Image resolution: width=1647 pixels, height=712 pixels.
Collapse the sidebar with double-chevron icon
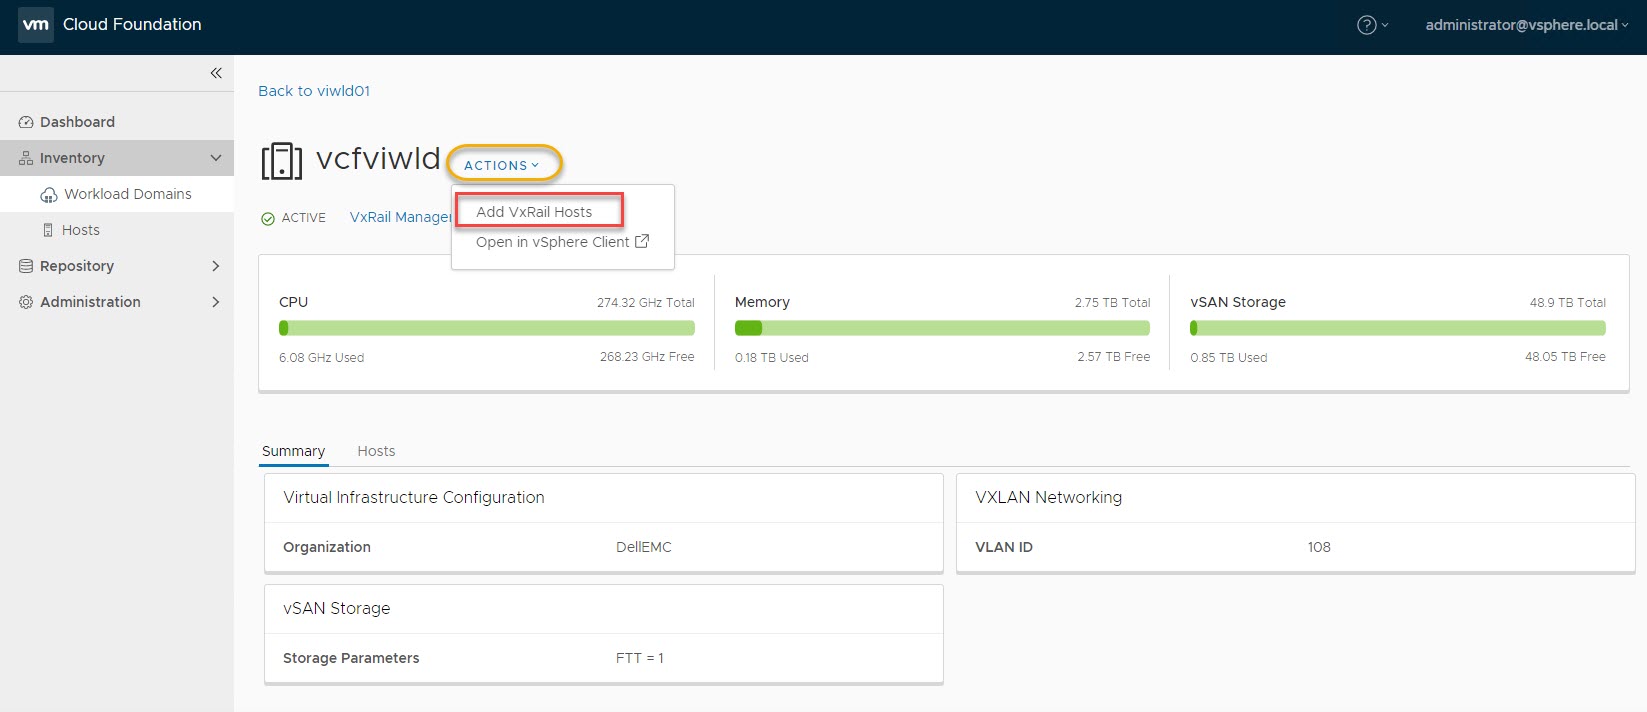(x=216, y=73)
